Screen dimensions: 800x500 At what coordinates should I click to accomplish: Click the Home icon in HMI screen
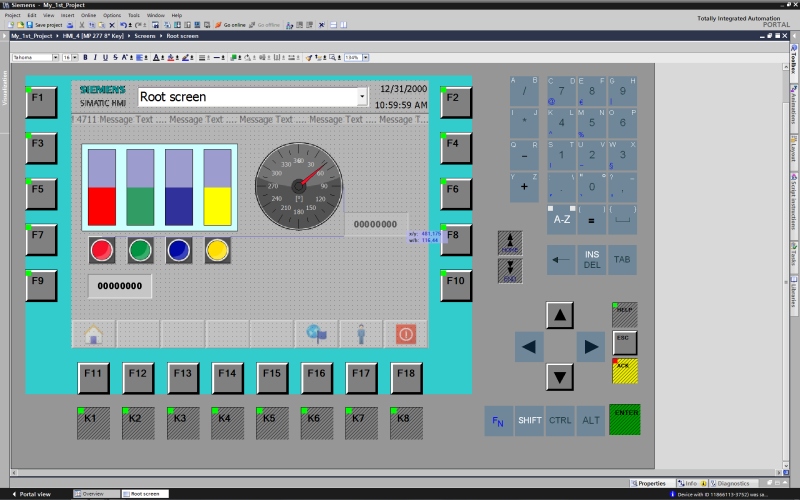[x=94, y=334]
